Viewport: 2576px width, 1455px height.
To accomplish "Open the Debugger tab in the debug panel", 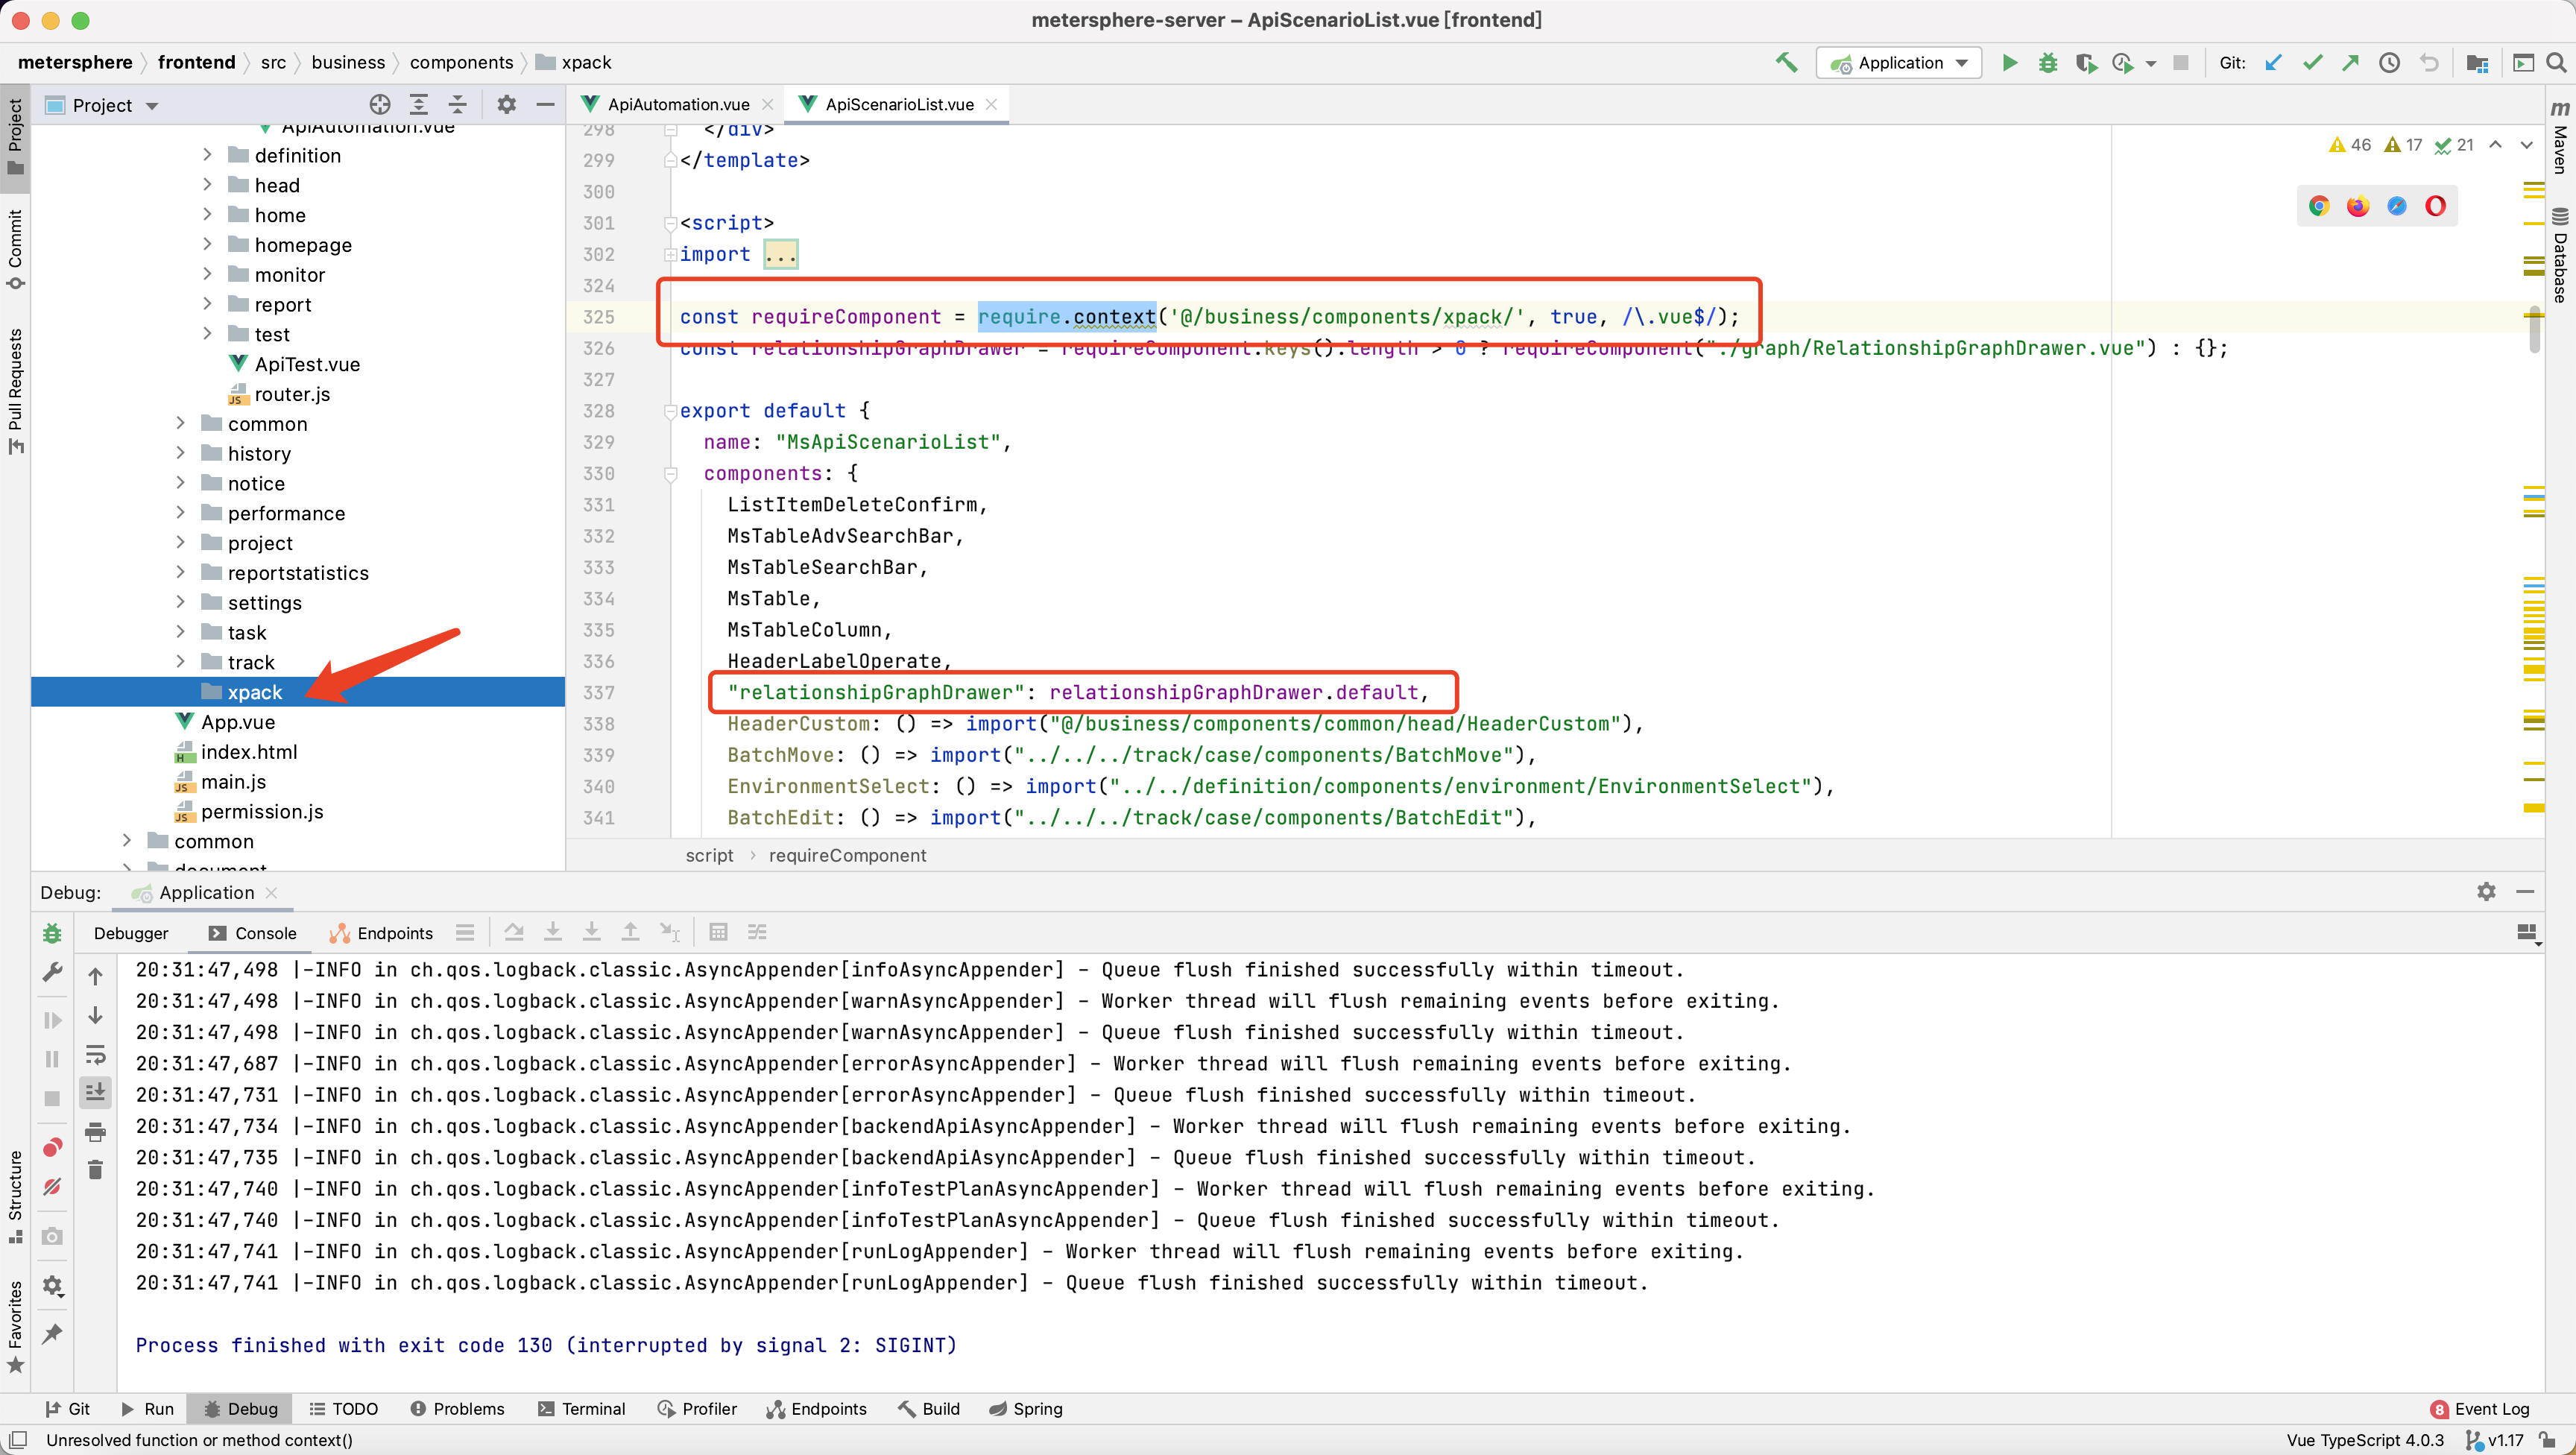I will (x=131, y=932).
